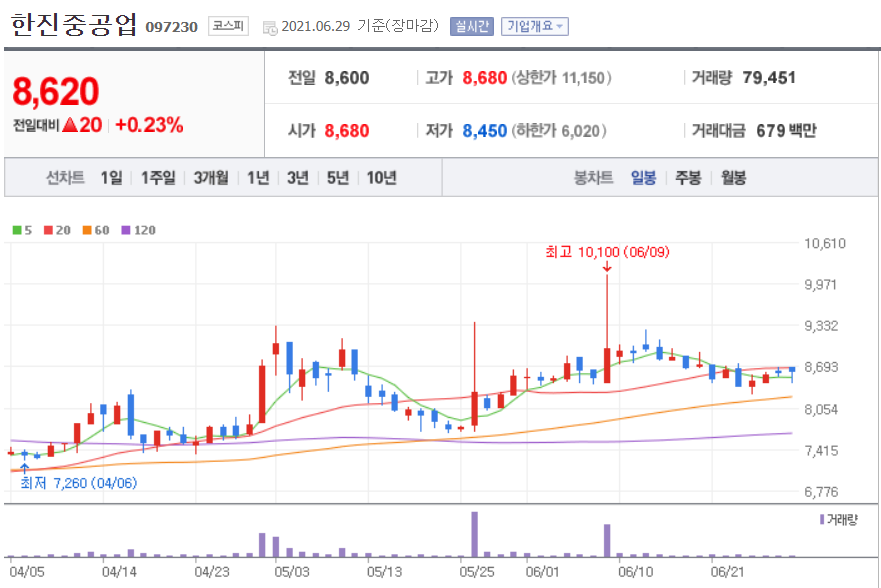881x588 pixels.
Task: Select the 3년 line chart tab
Action: 298,178
